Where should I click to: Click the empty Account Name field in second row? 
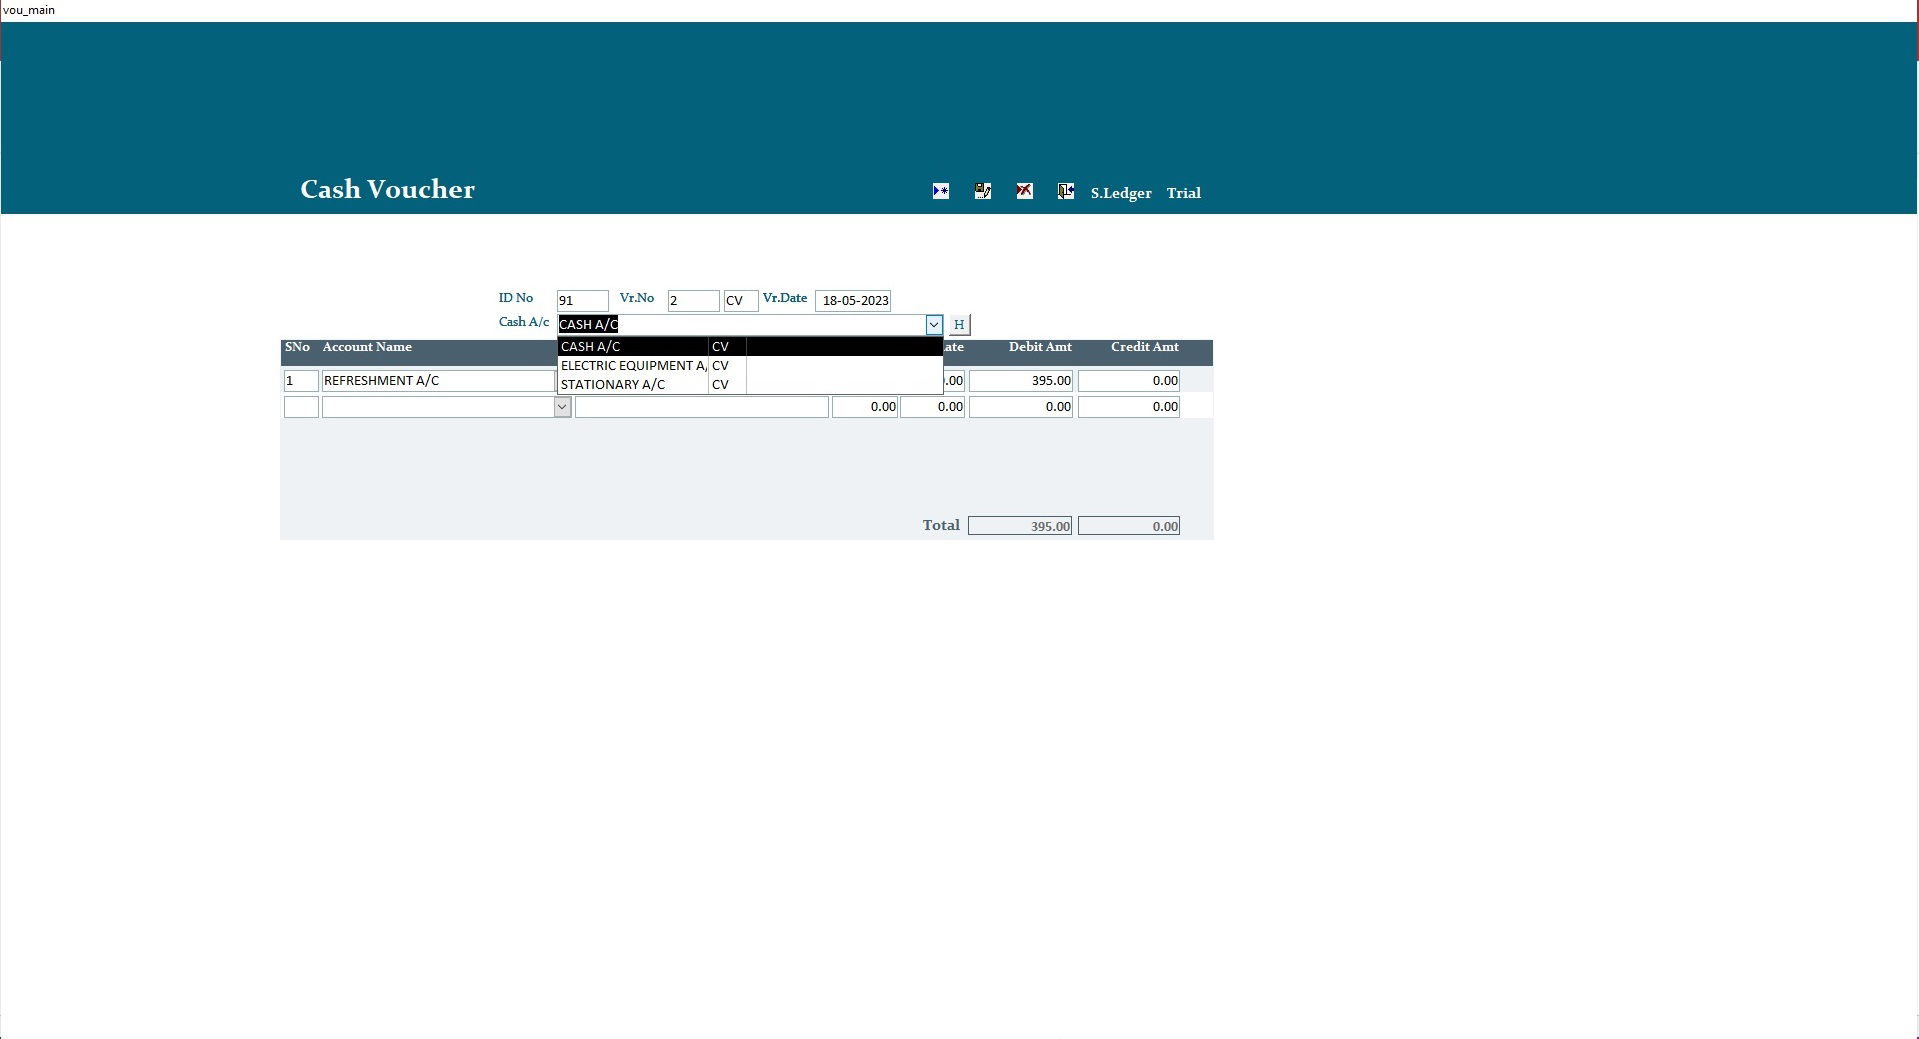(x=438, y=407)
